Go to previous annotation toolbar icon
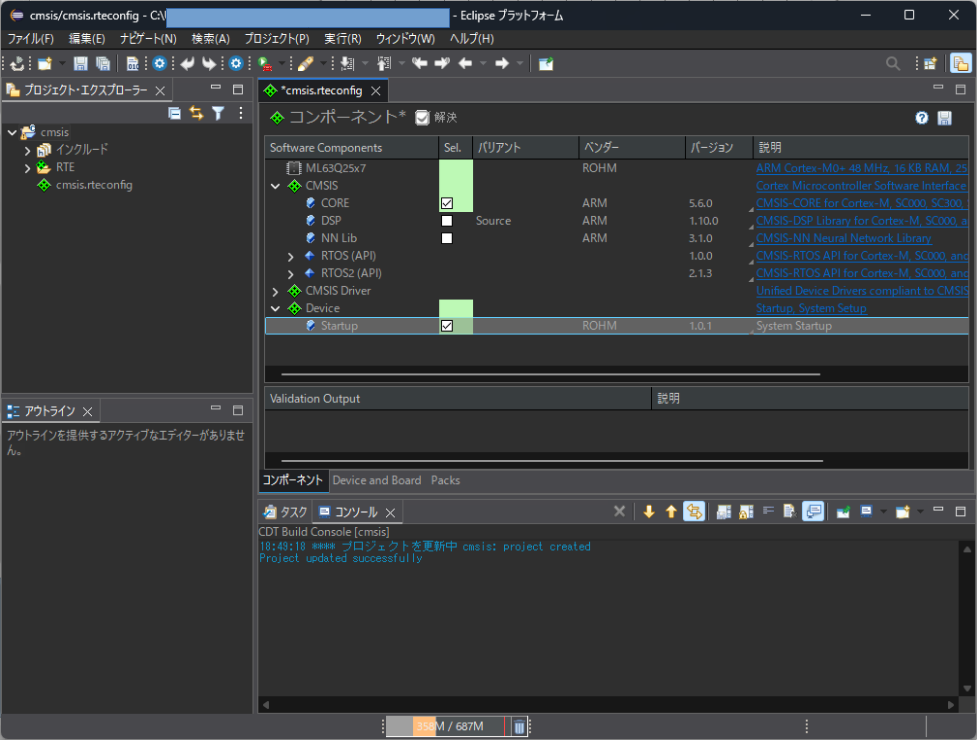This screenshot has height=740, width=977. coord(384,64)
